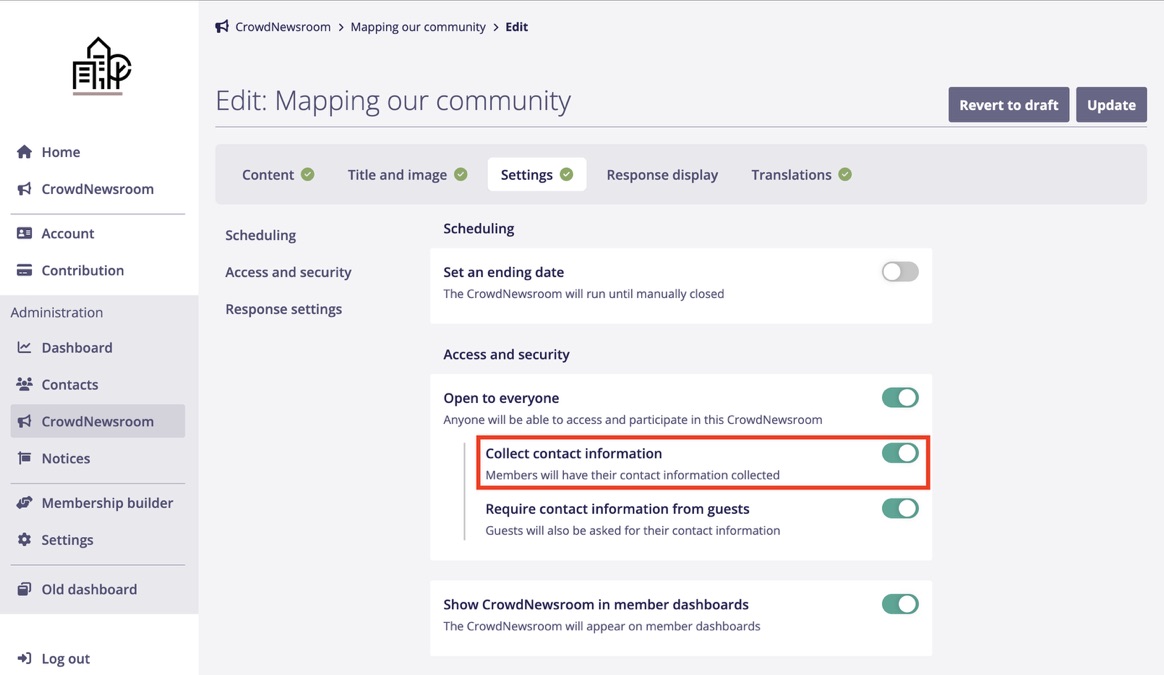1164x675 pixels.
Task: Switch to the Response display tab
Action: tap(662, 174)
